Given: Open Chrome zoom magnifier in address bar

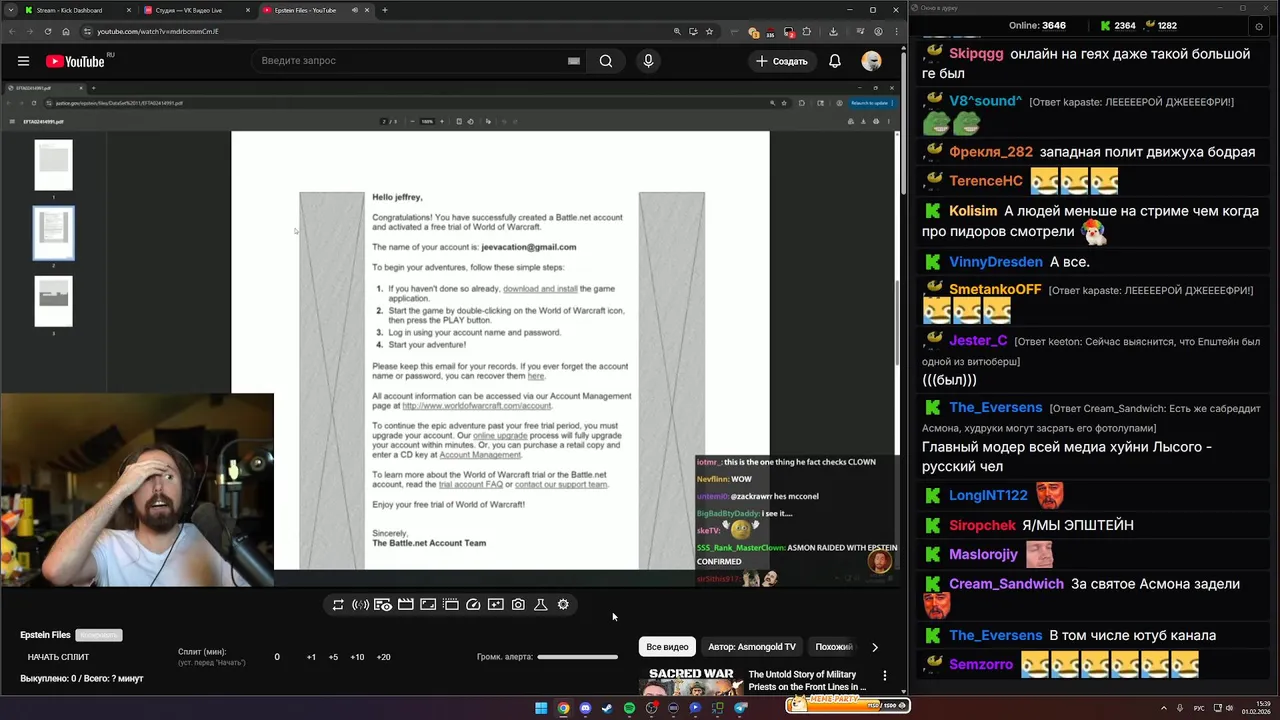Looking at the screenshot, I should 677,31.
